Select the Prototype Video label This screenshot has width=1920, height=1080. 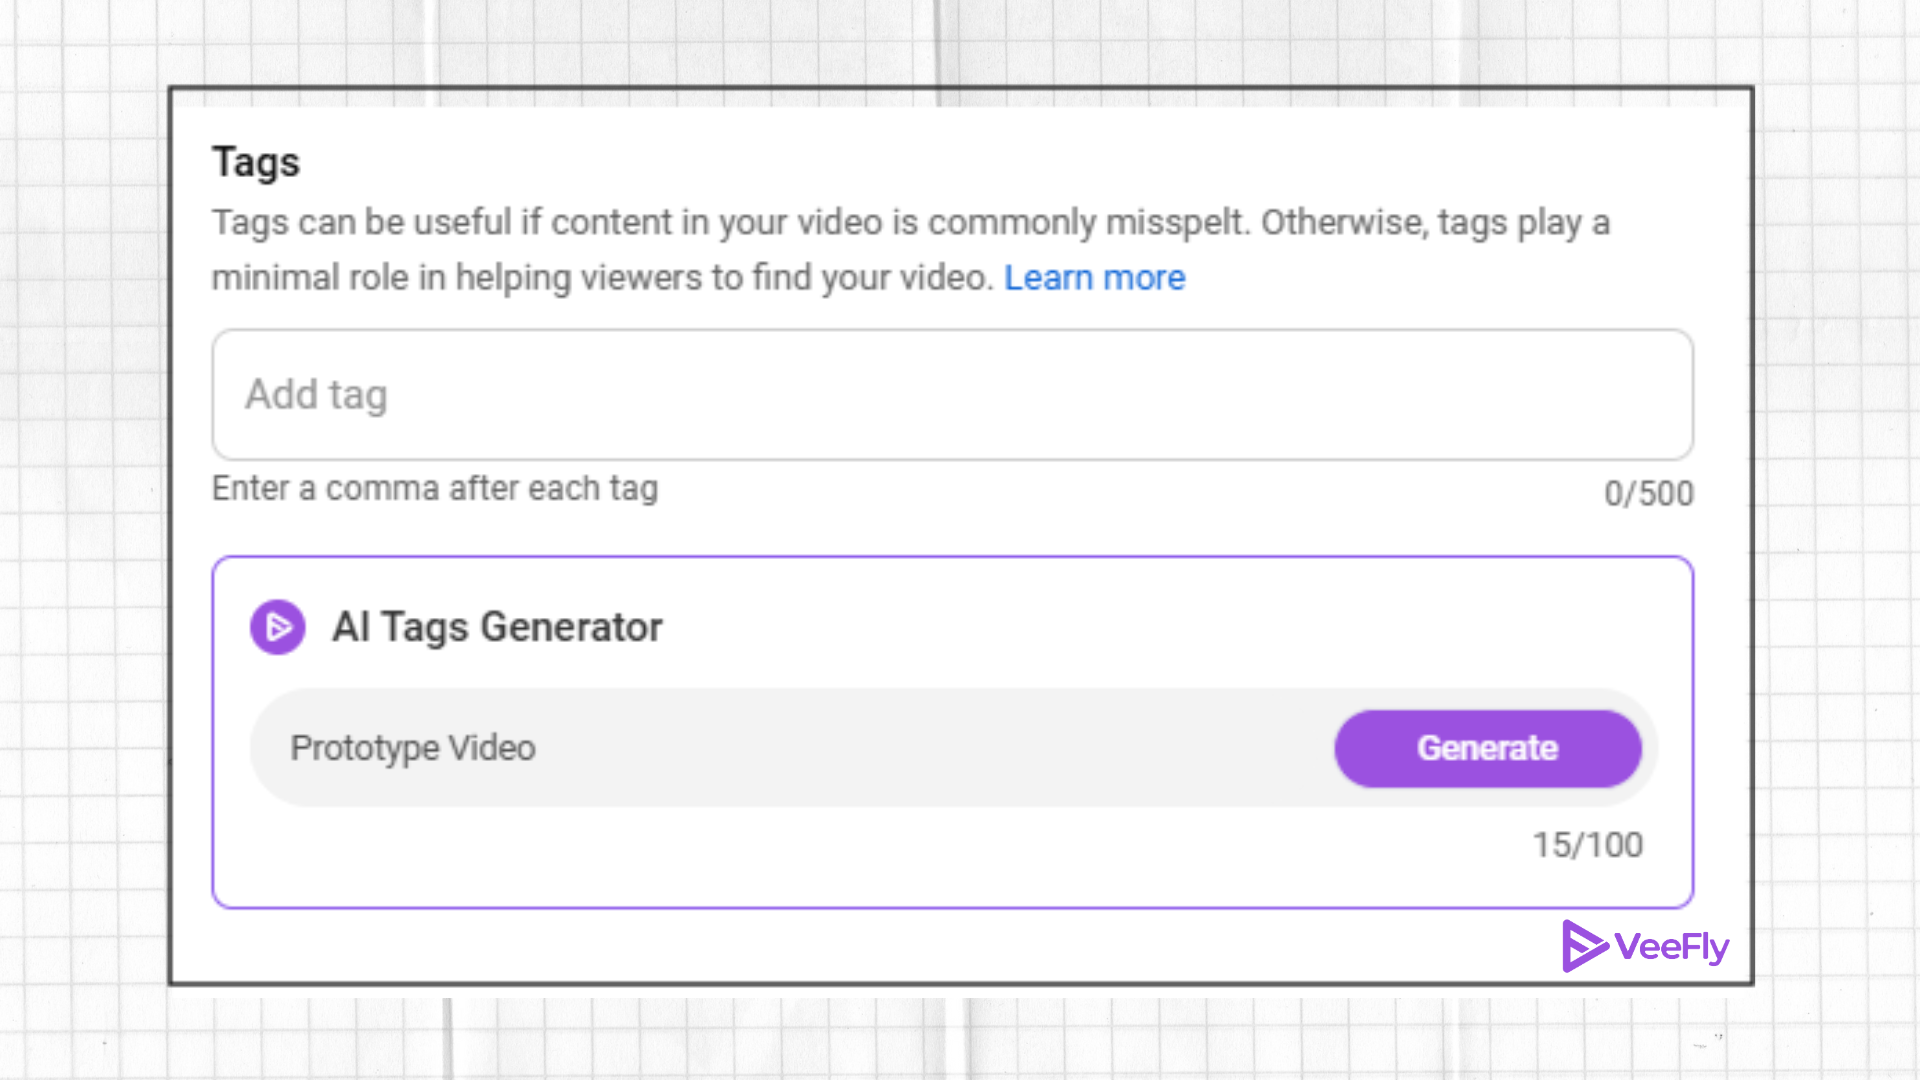point(412,747)
